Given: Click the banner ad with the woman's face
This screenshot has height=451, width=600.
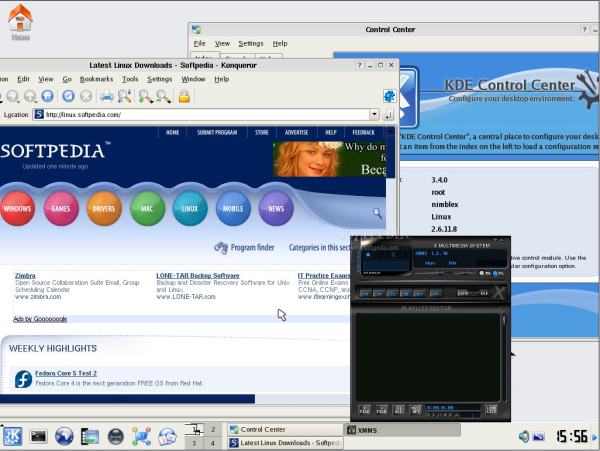Looking at the screenshot, I should 329,159.
